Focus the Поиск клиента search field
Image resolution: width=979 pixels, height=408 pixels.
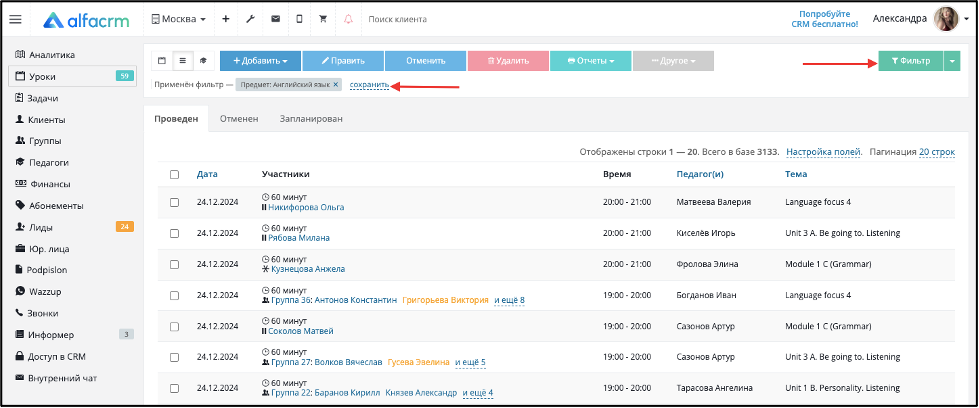[437, 19]
